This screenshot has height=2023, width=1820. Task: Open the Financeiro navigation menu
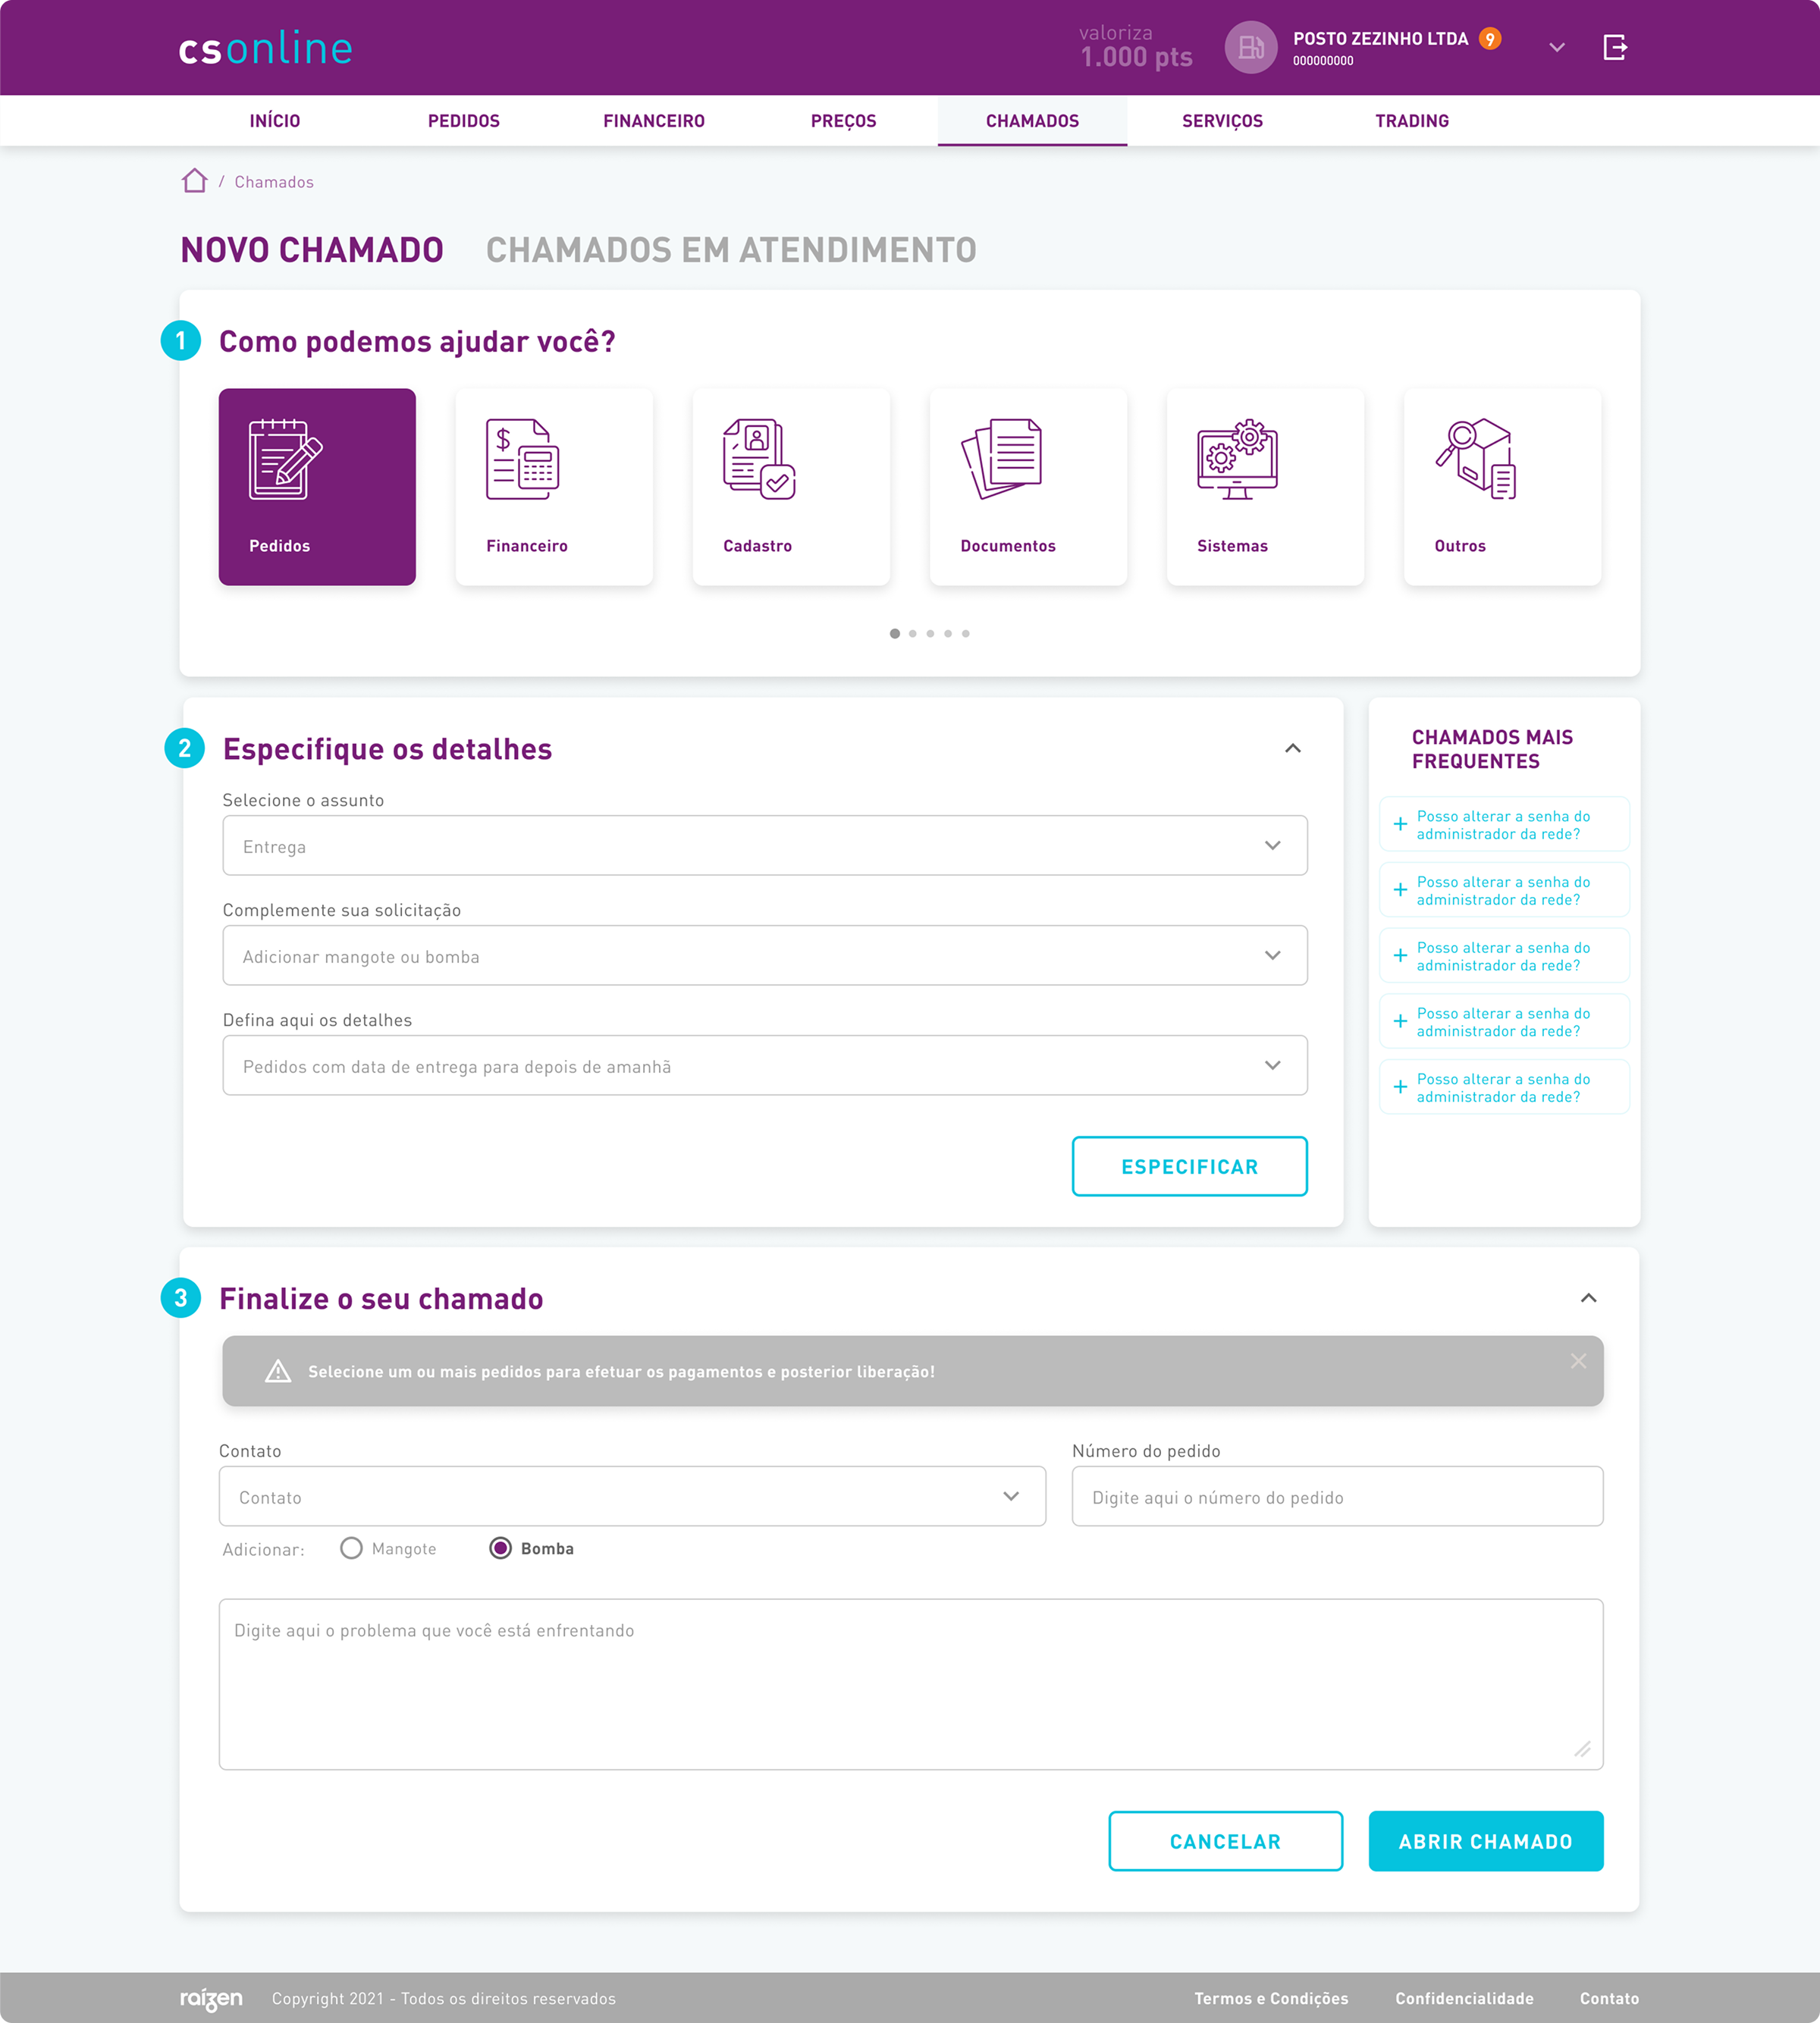coord(653,121)
